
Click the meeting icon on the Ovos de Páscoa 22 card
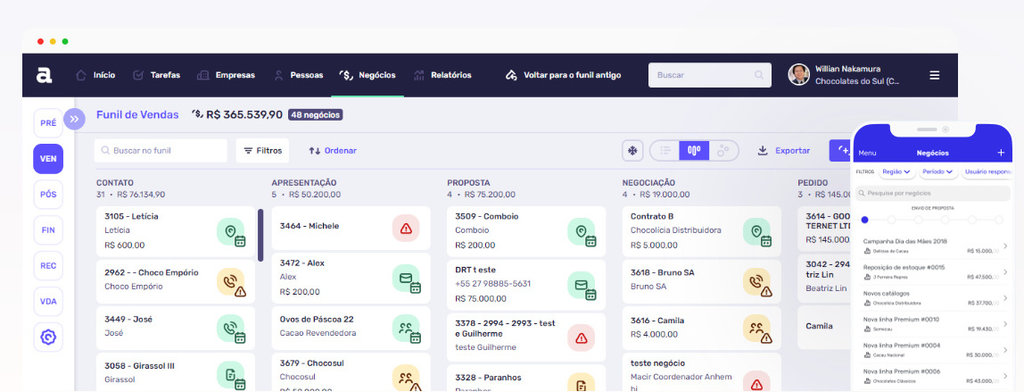[x=406, y=329]
